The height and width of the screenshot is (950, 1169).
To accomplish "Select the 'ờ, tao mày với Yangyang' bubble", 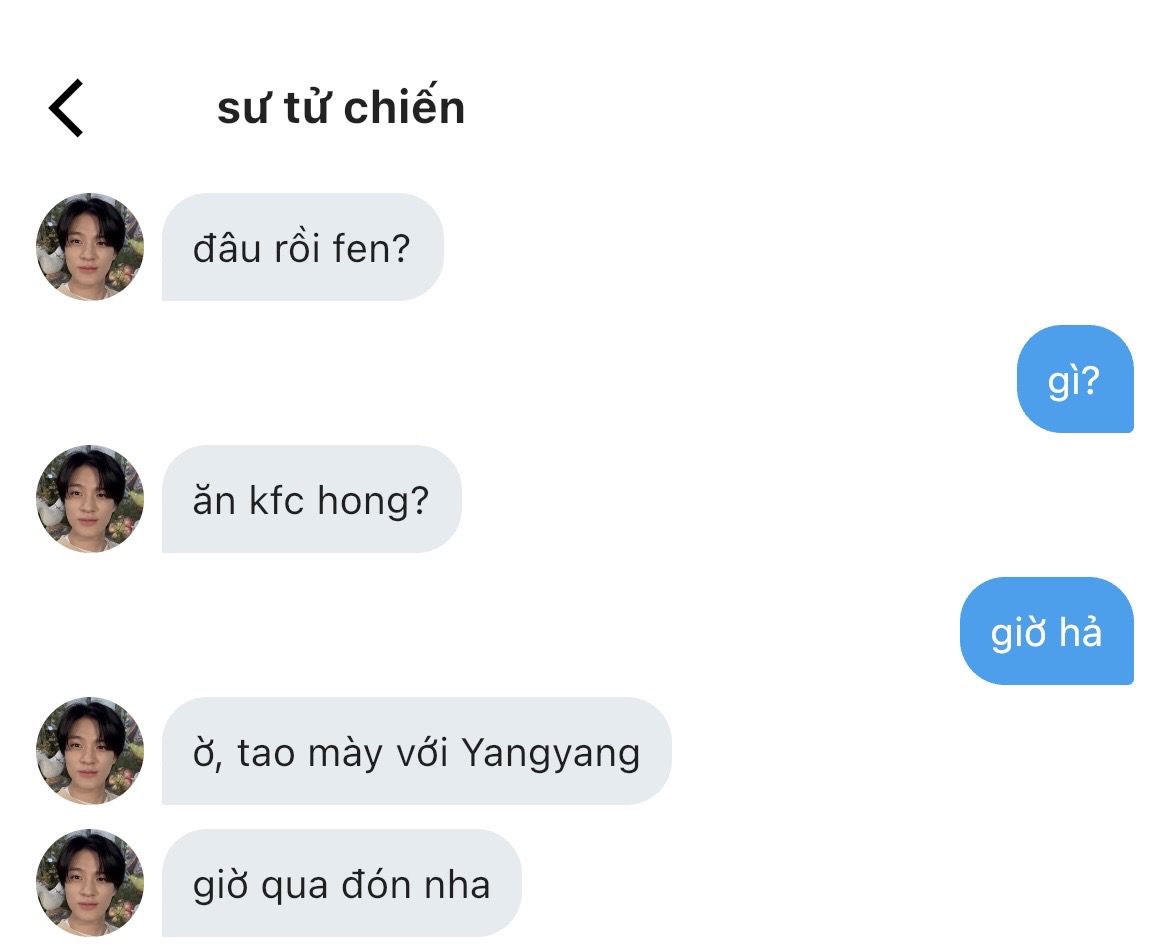I will (x=417, y=751).
